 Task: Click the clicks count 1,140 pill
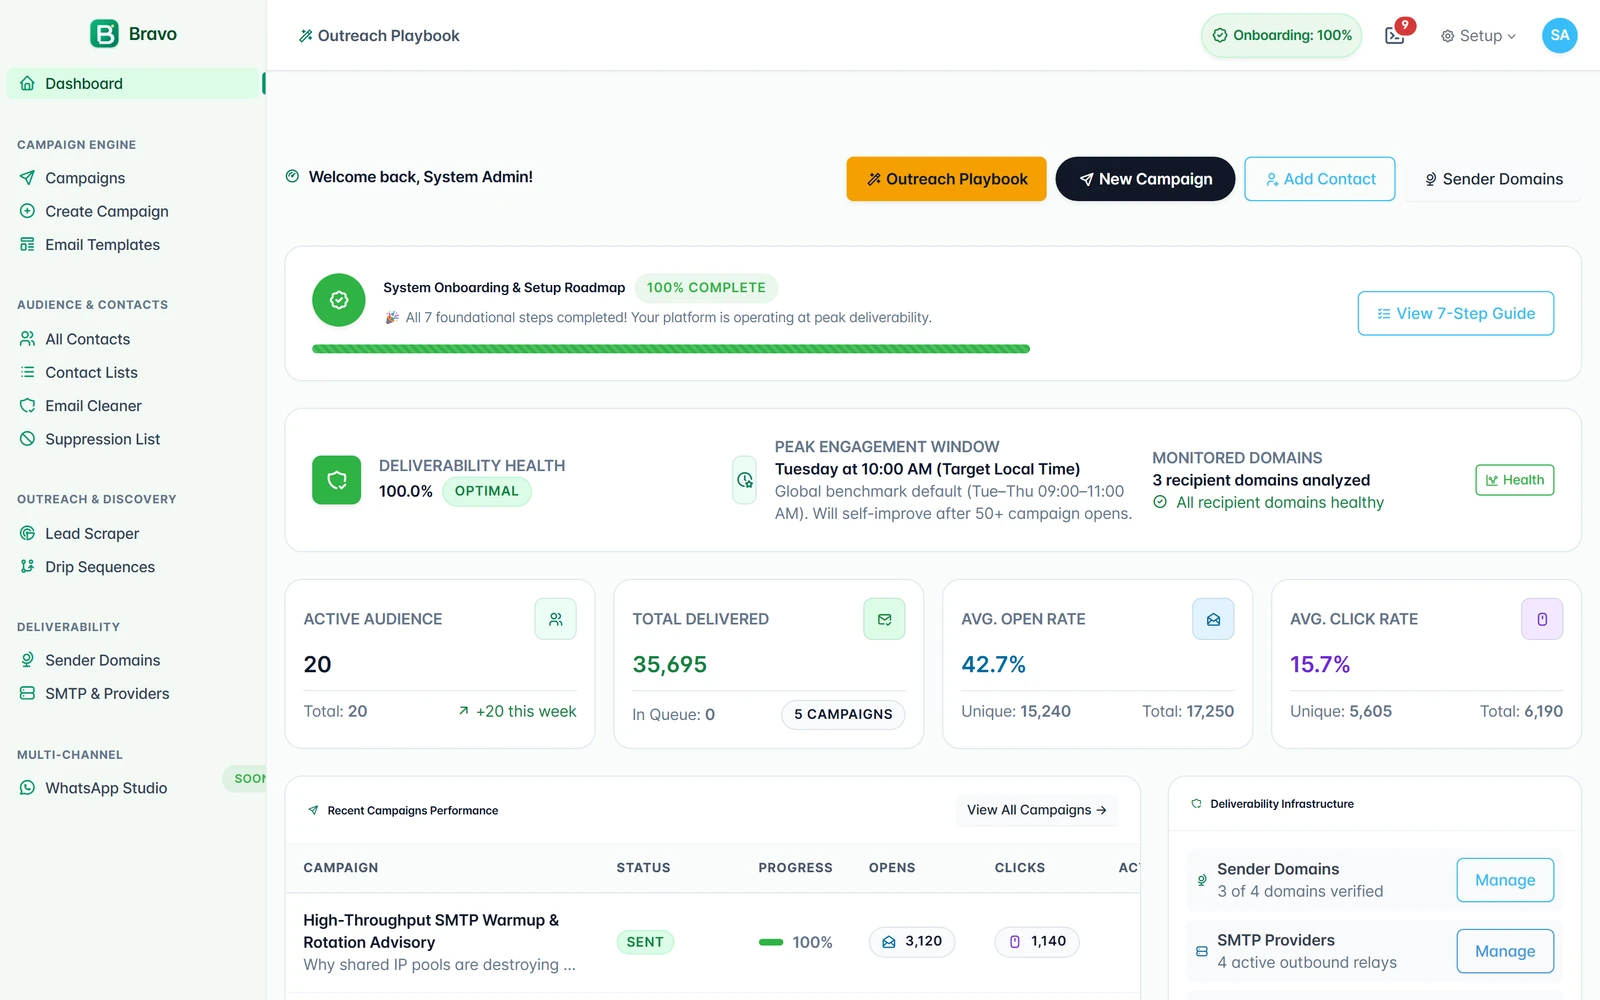1037,942
